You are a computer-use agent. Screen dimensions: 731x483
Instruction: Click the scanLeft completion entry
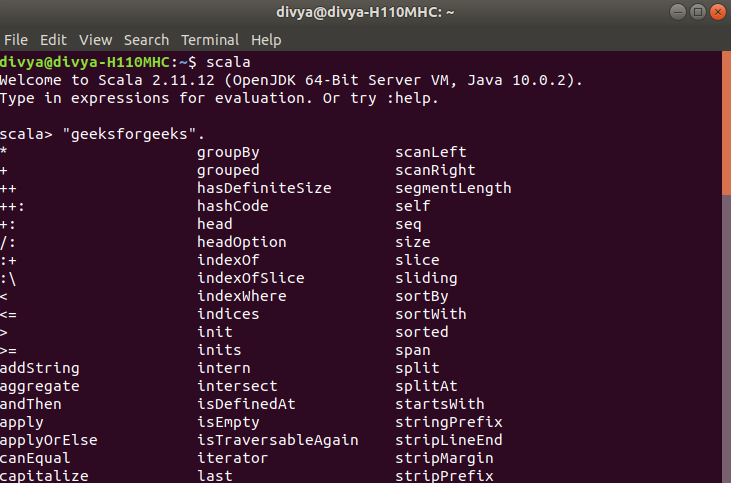click(431, 152)
